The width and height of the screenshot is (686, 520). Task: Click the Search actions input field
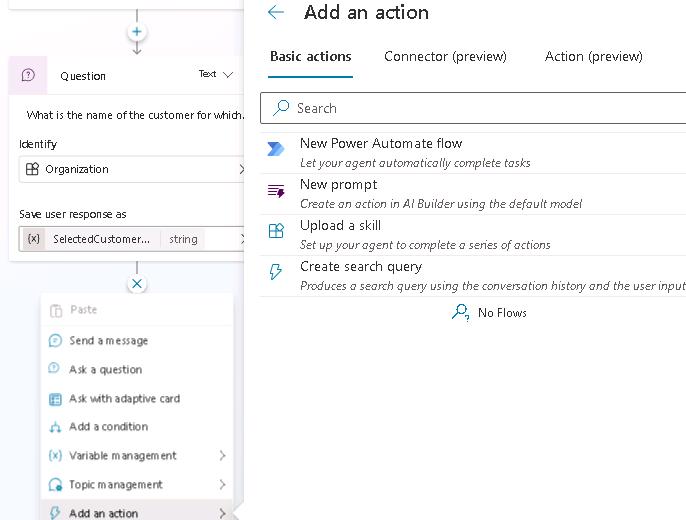[480, 108]
